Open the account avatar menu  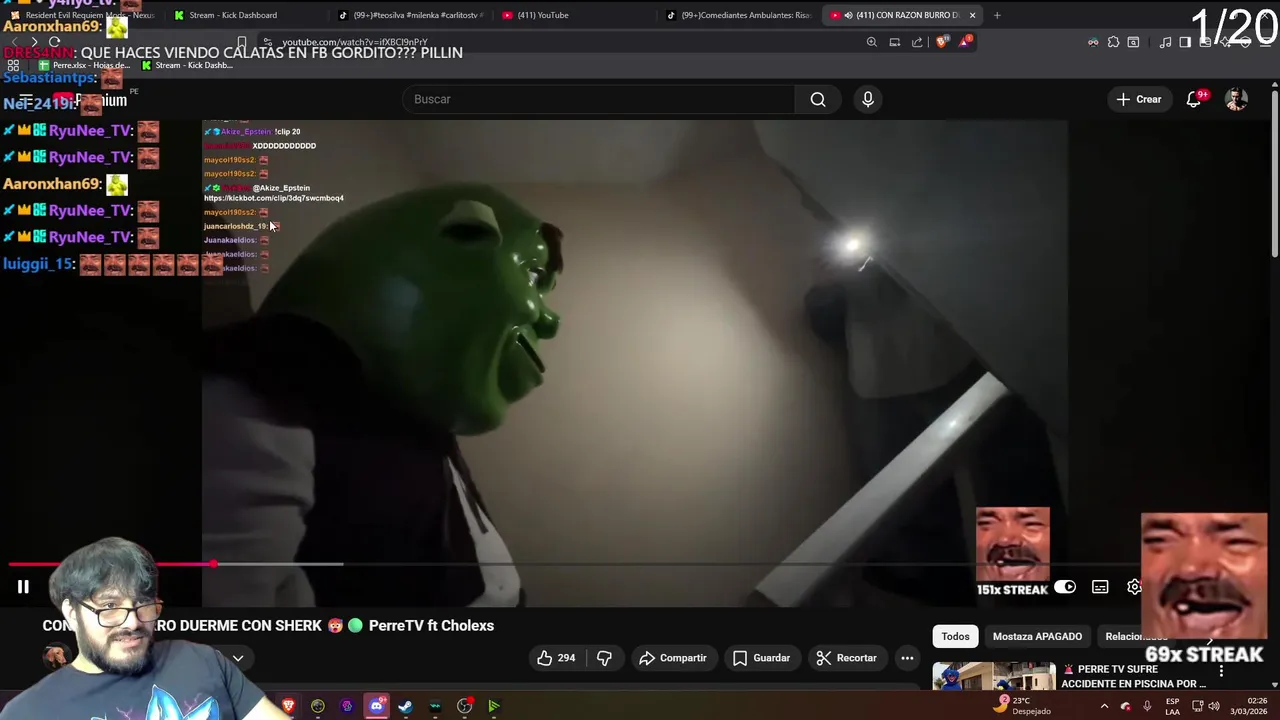click(1237, 99)
